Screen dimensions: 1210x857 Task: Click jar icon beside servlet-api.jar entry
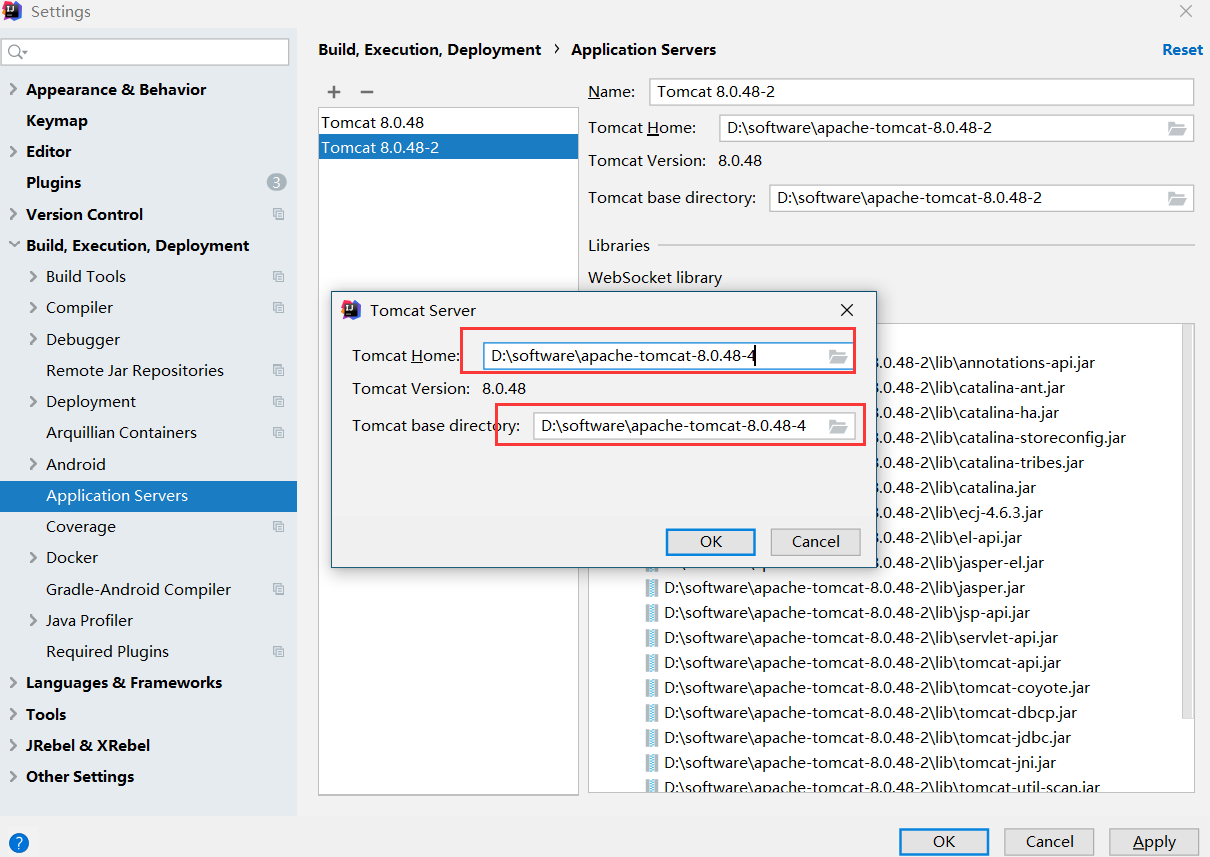tap(652, 638)
